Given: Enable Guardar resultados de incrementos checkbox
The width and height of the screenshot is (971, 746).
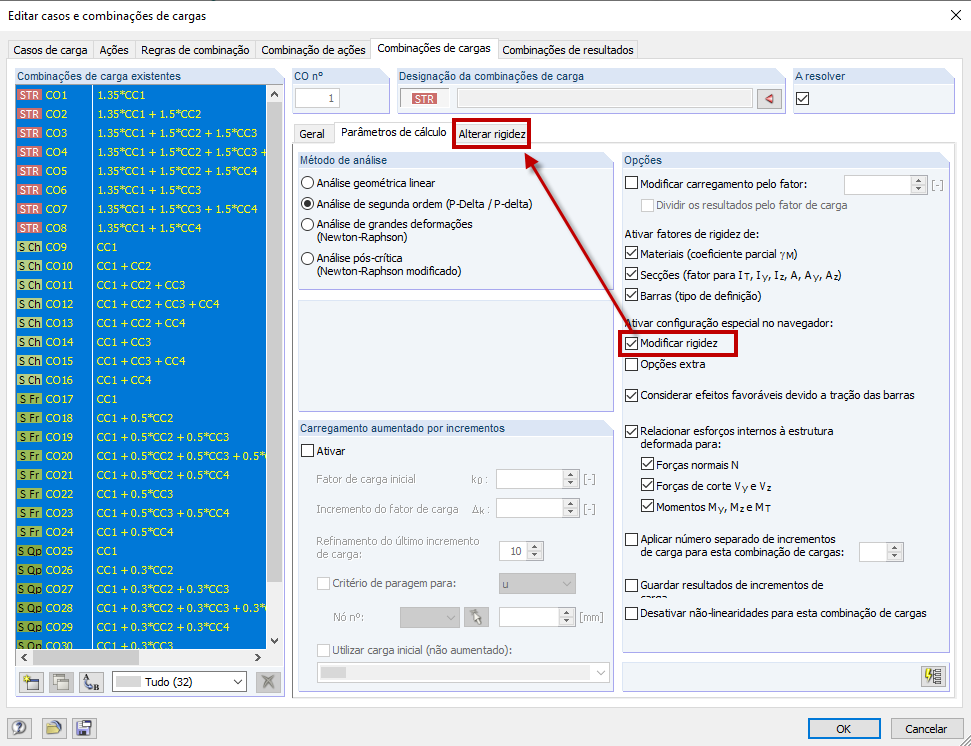Looking at the screenshot, I should (632, 586).
